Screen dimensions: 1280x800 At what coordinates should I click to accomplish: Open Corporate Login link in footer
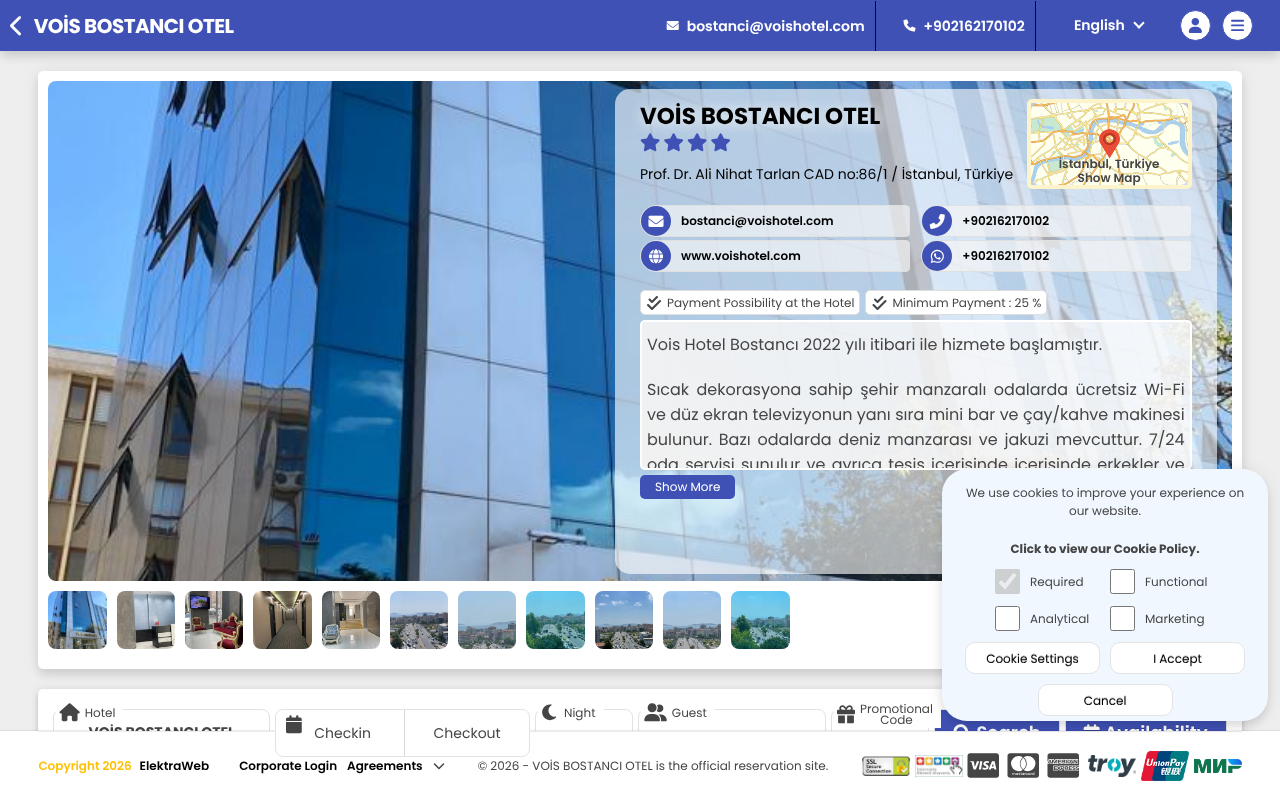[288, 766]
